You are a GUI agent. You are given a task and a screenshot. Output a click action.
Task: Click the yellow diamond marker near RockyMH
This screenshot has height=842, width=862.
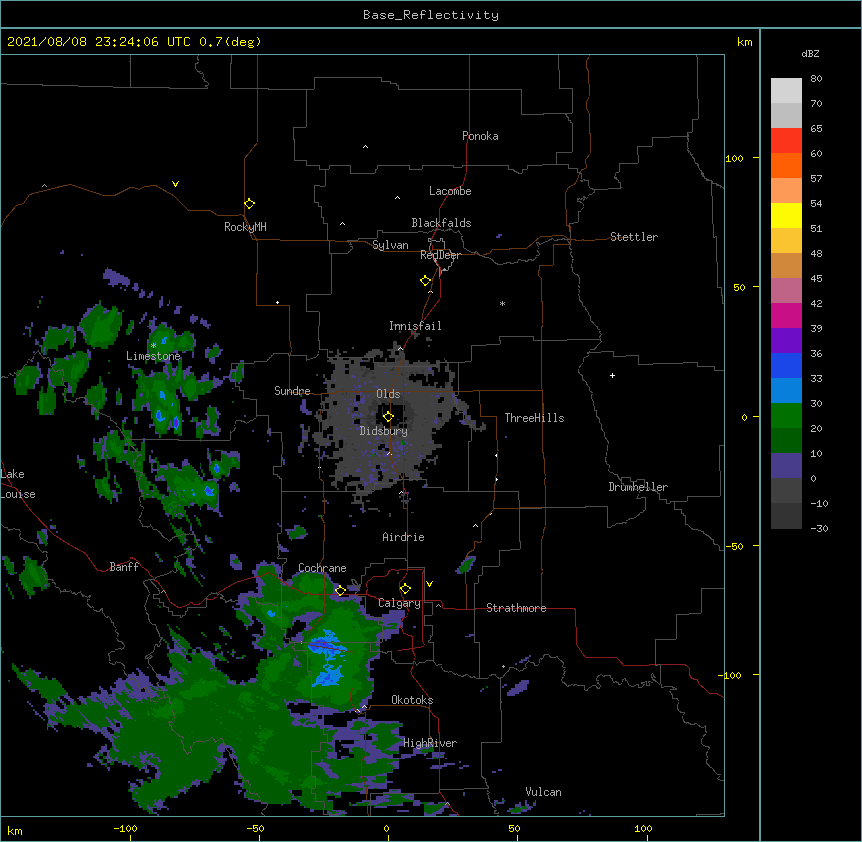tap(249, 203)
